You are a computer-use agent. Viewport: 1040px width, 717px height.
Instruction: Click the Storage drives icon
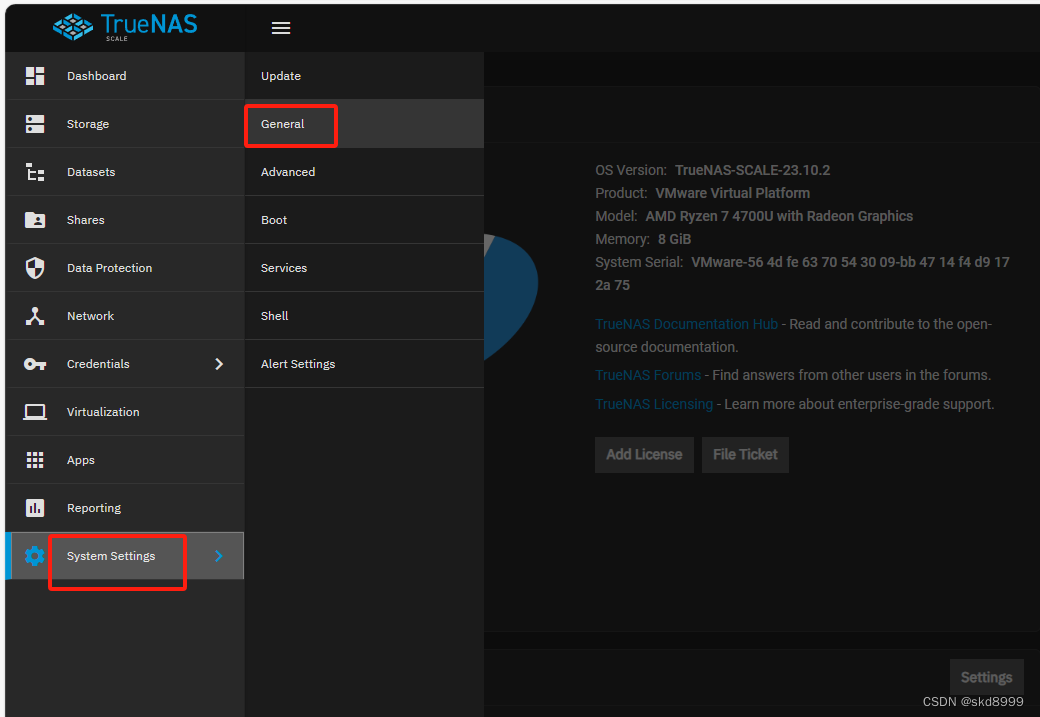point(34,124)
